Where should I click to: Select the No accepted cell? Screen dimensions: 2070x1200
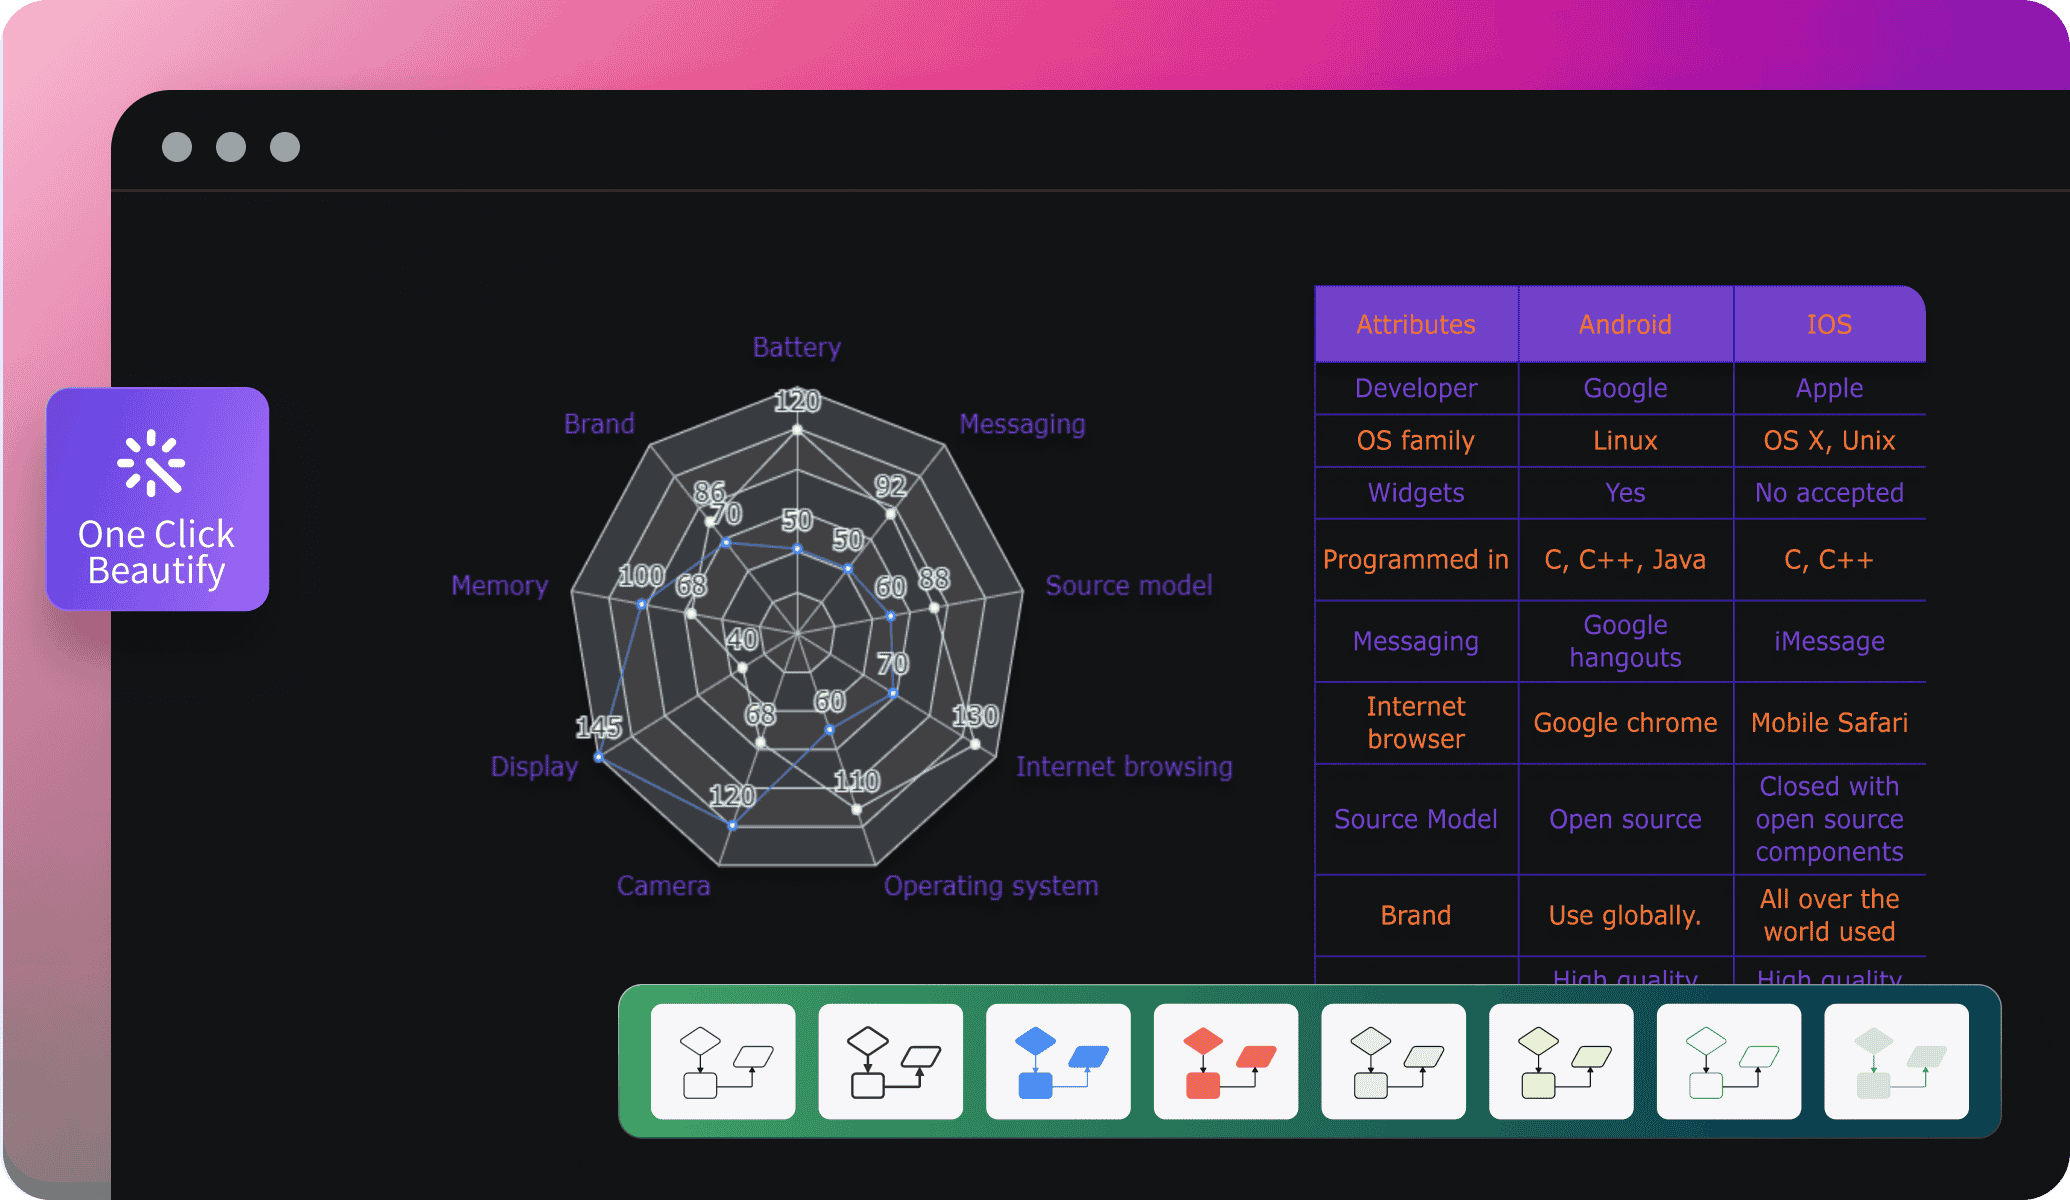(x=1829, y=492)
